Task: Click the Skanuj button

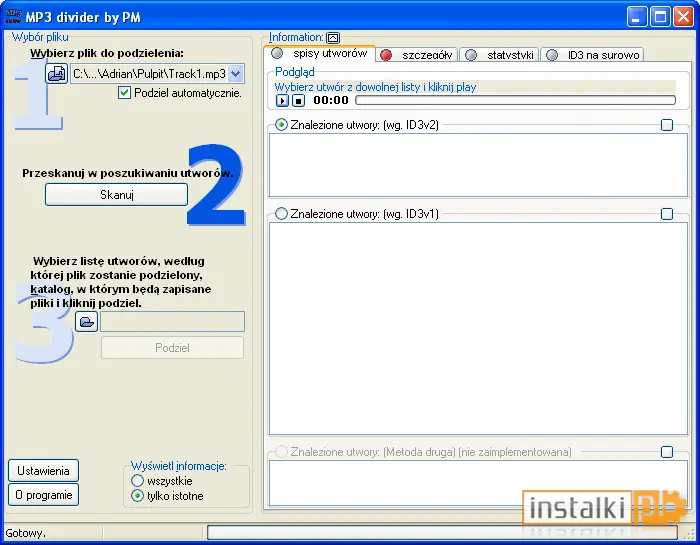Action: pyautogui.click(x=117, y=195)
